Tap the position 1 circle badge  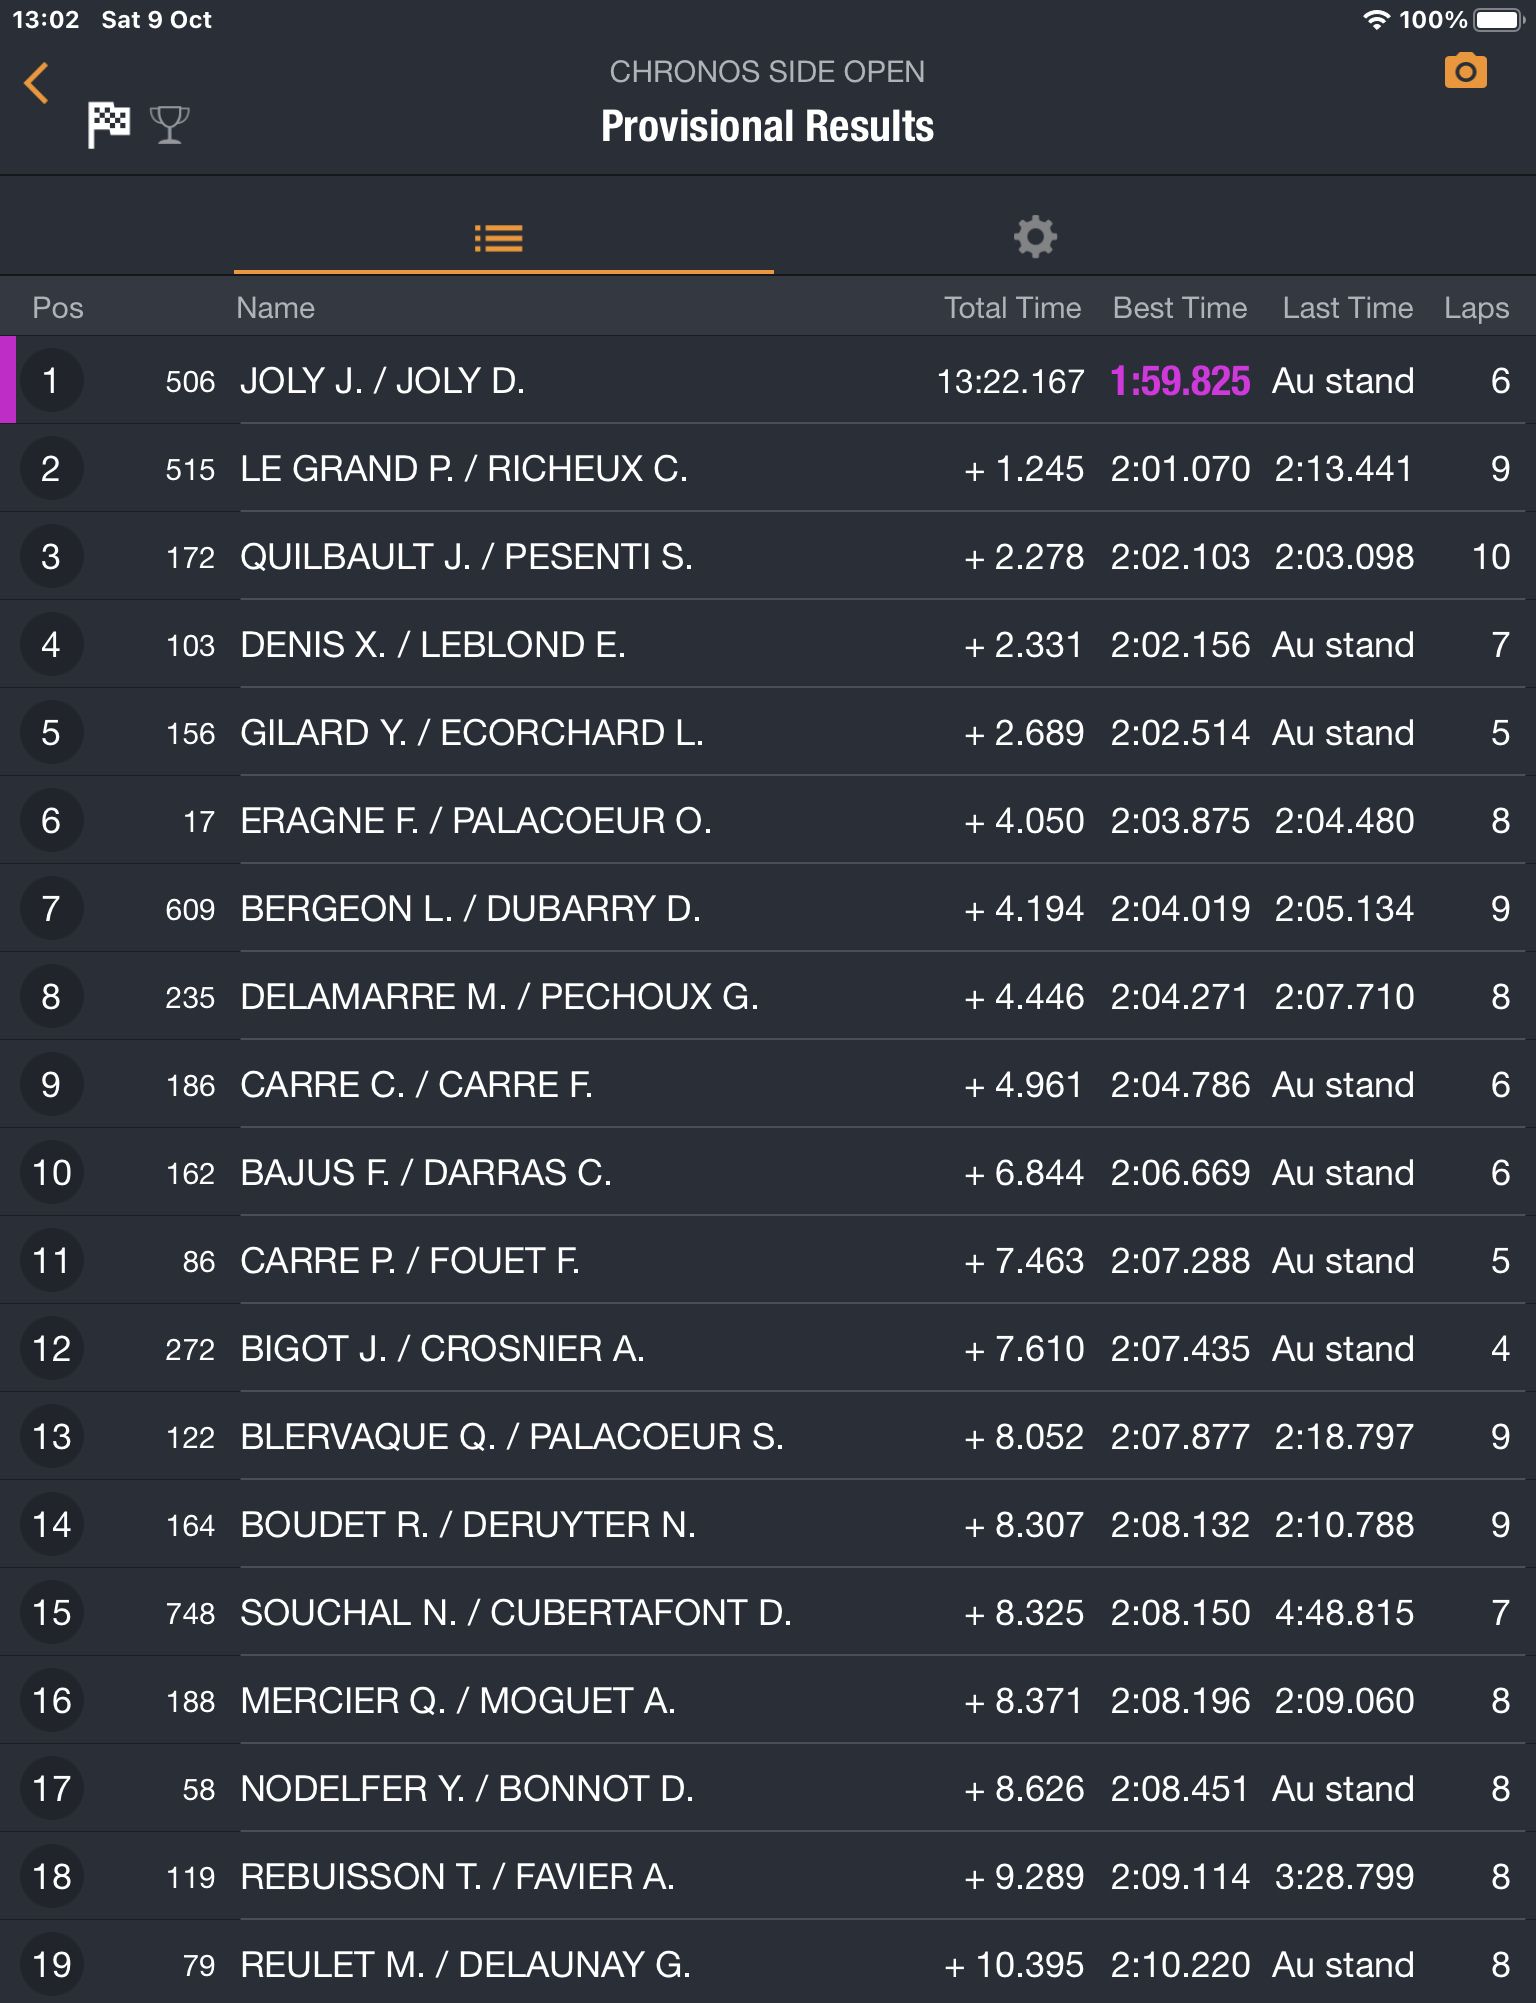(x=51, y=381)
